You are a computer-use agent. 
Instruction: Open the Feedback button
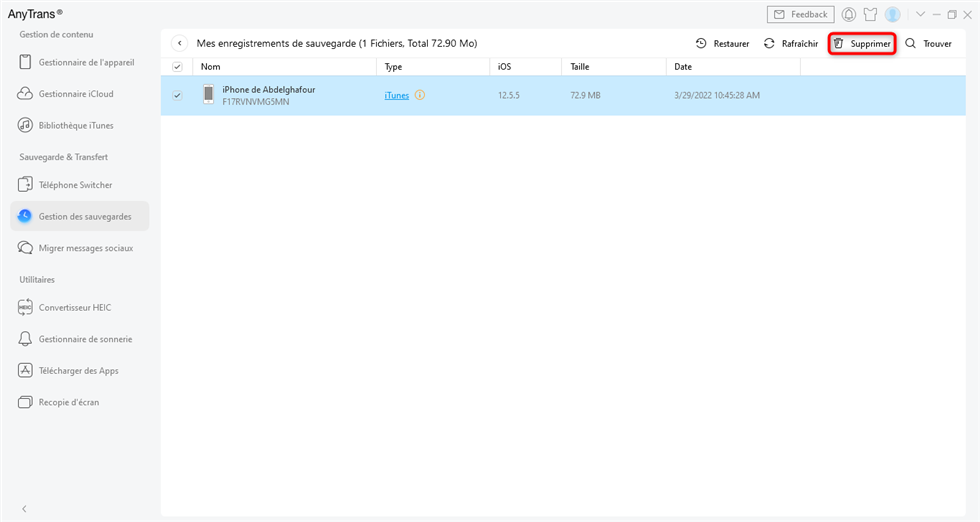801,14
